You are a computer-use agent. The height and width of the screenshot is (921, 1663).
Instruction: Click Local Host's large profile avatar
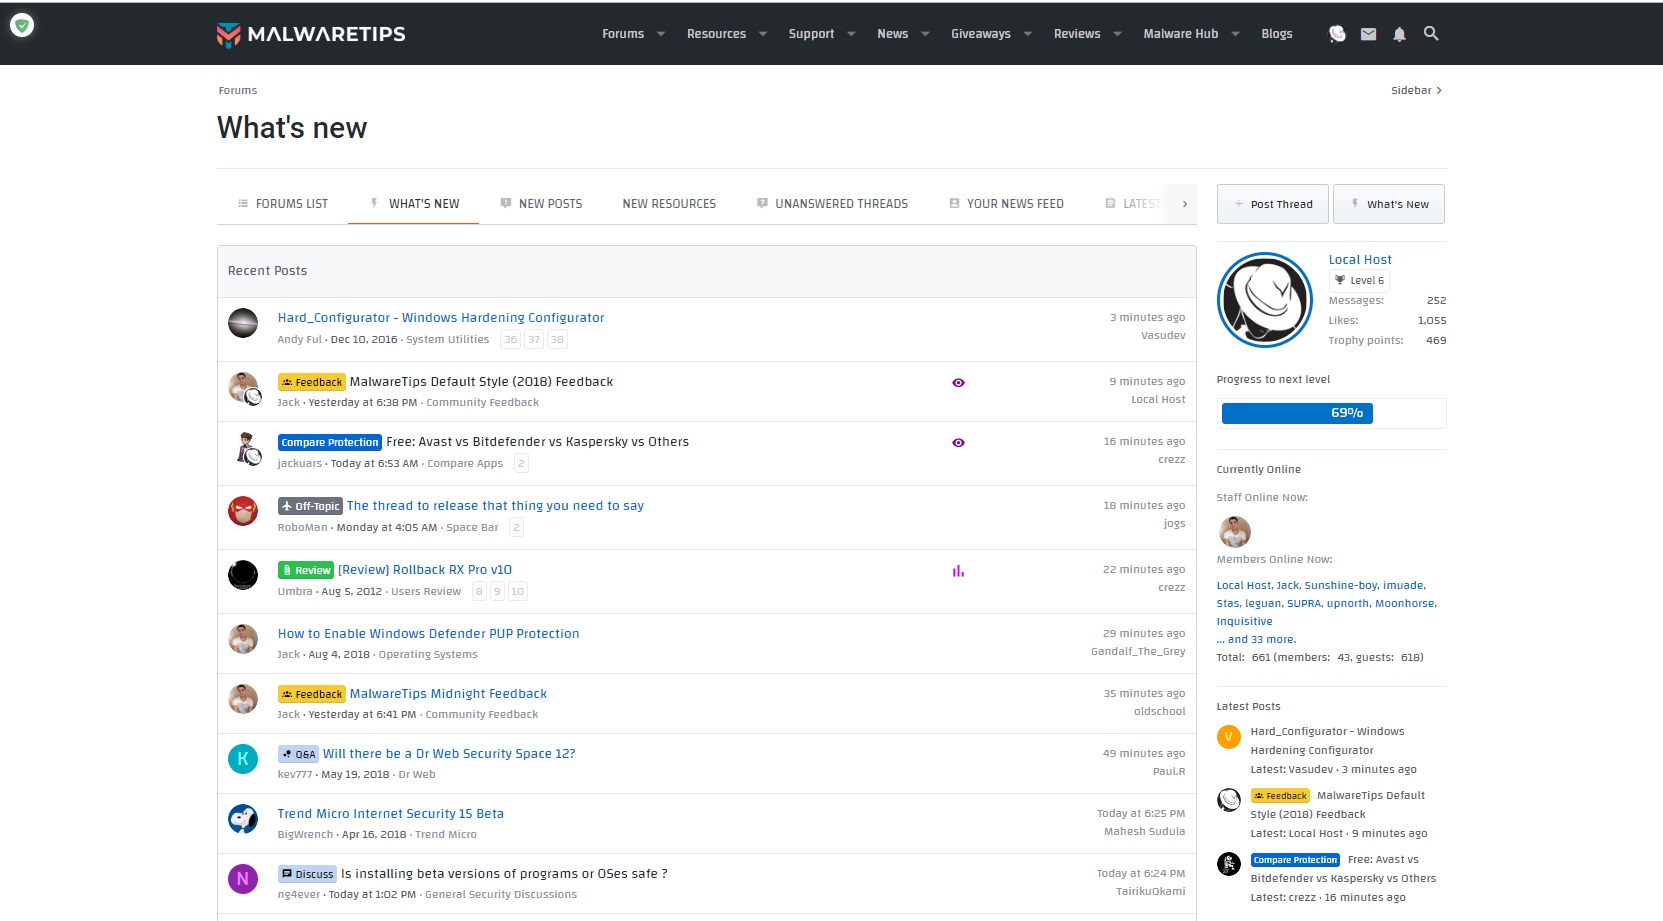click(x=1265, y=300)
